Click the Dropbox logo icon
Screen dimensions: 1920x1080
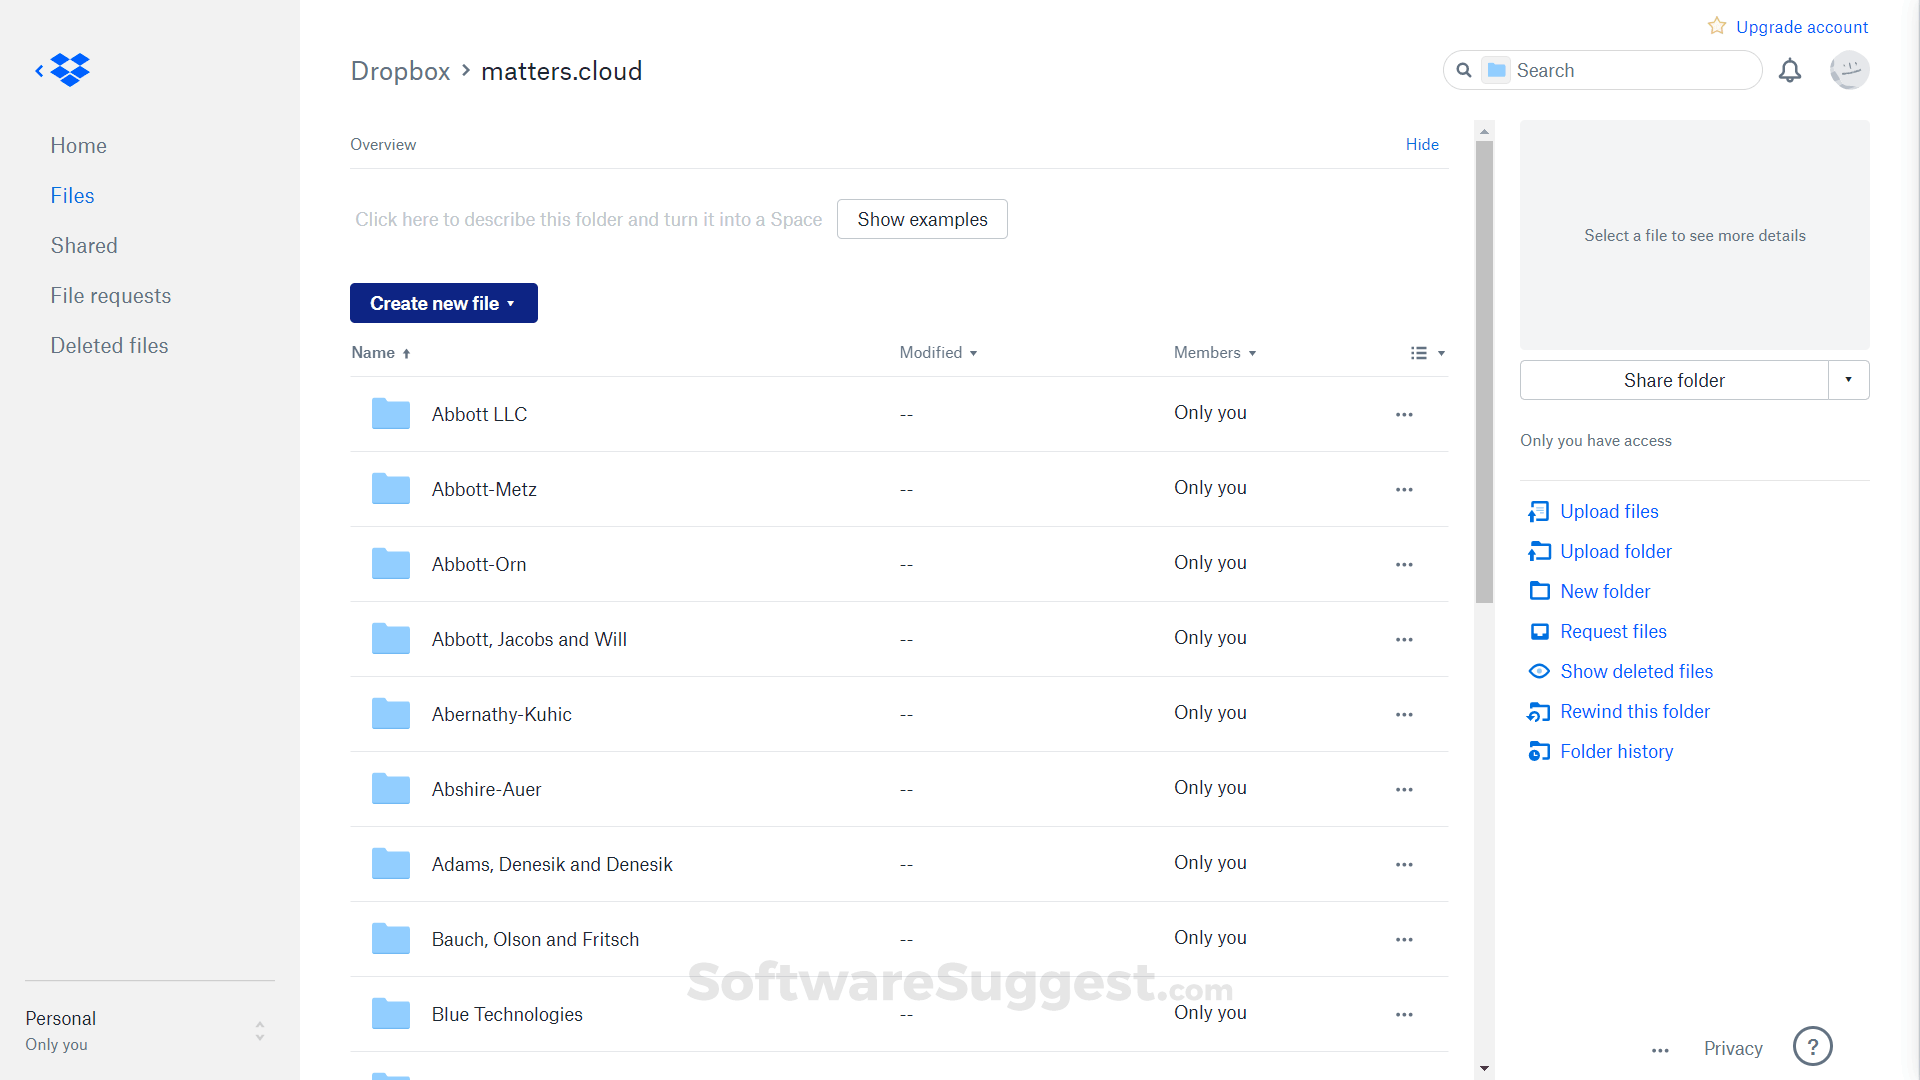click(x=70, y=70)
